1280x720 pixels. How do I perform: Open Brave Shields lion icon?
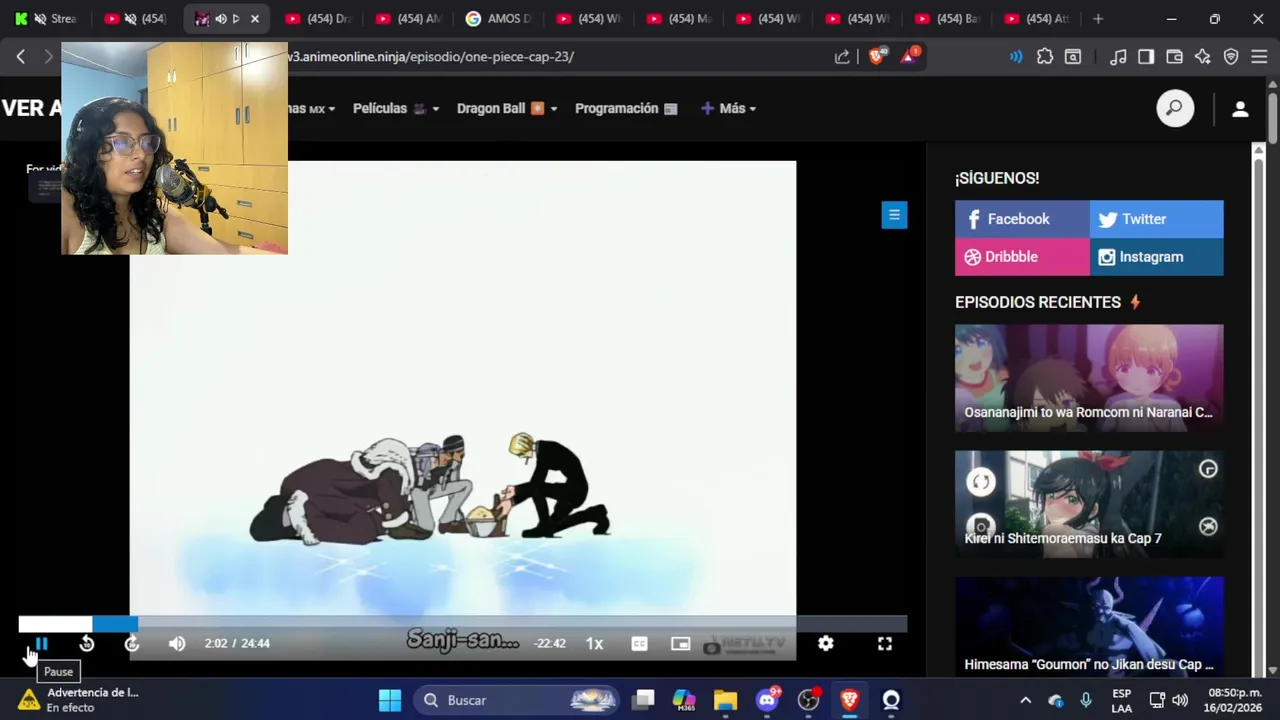(876, 57)
